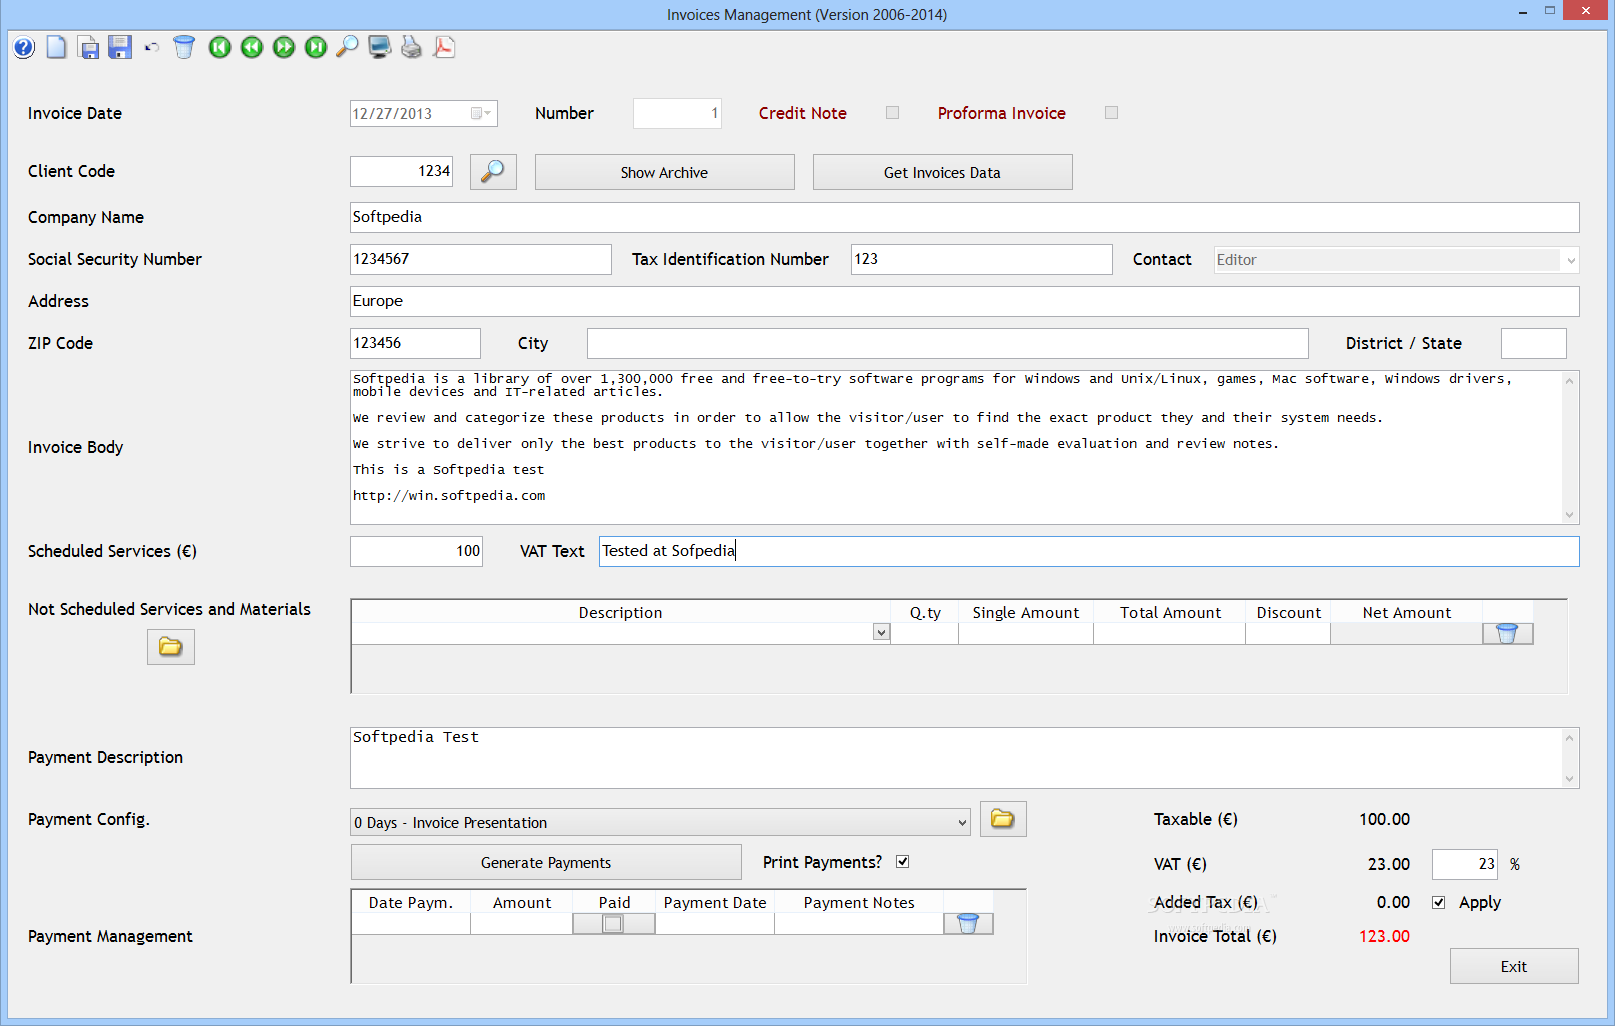Click the Social Security Number field

click(480, 259)
